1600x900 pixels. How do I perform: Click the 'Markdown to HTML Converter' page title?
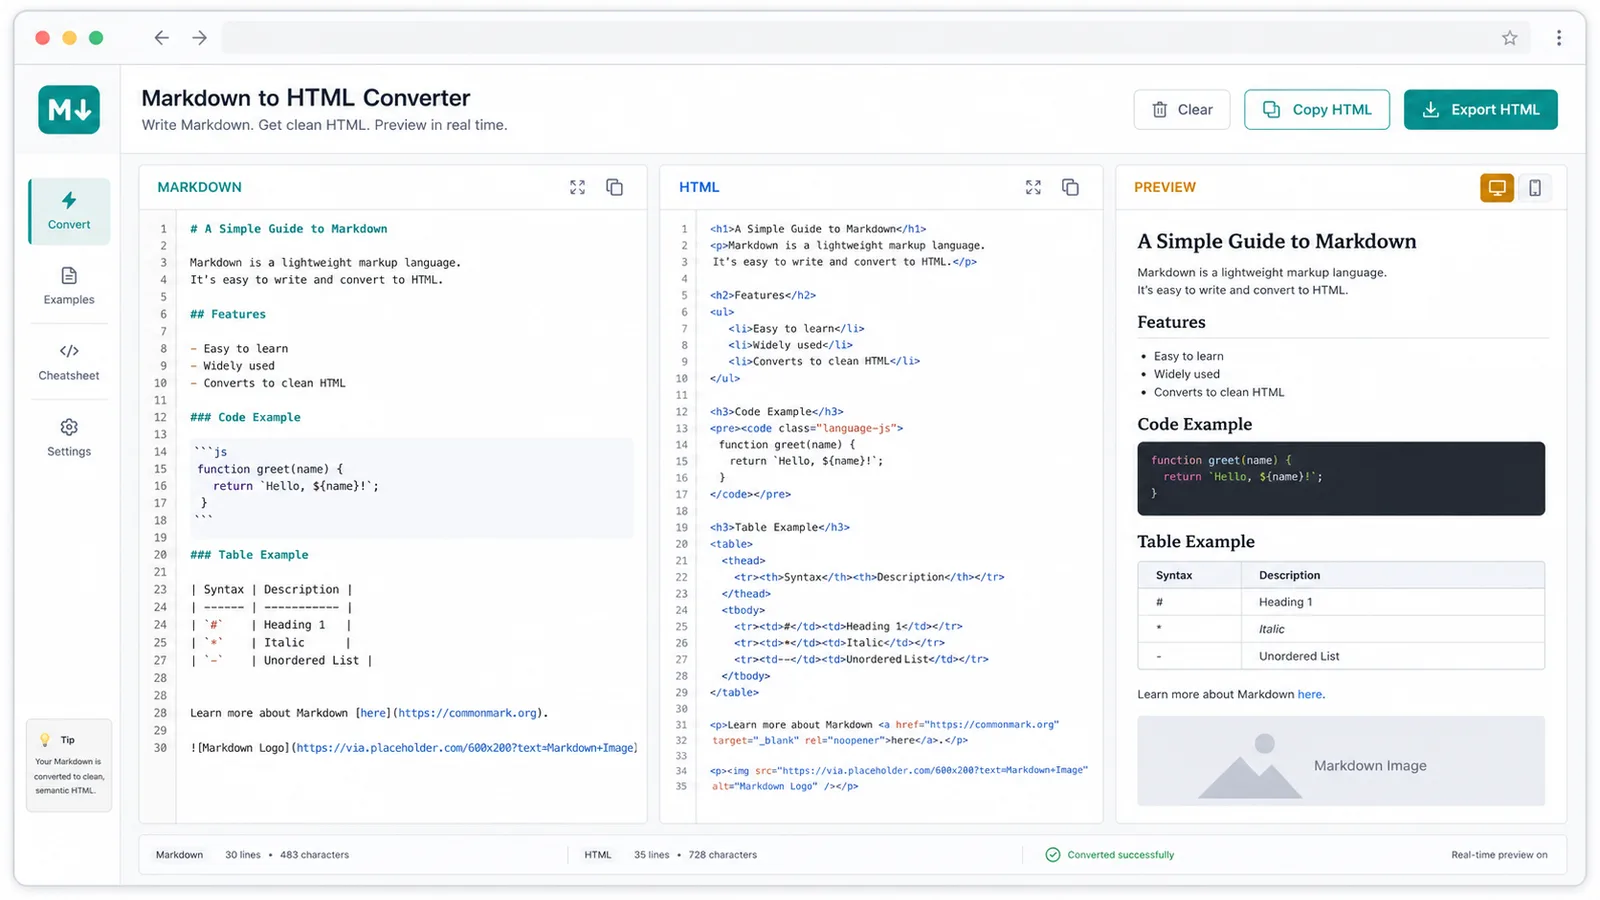point(306,98)
